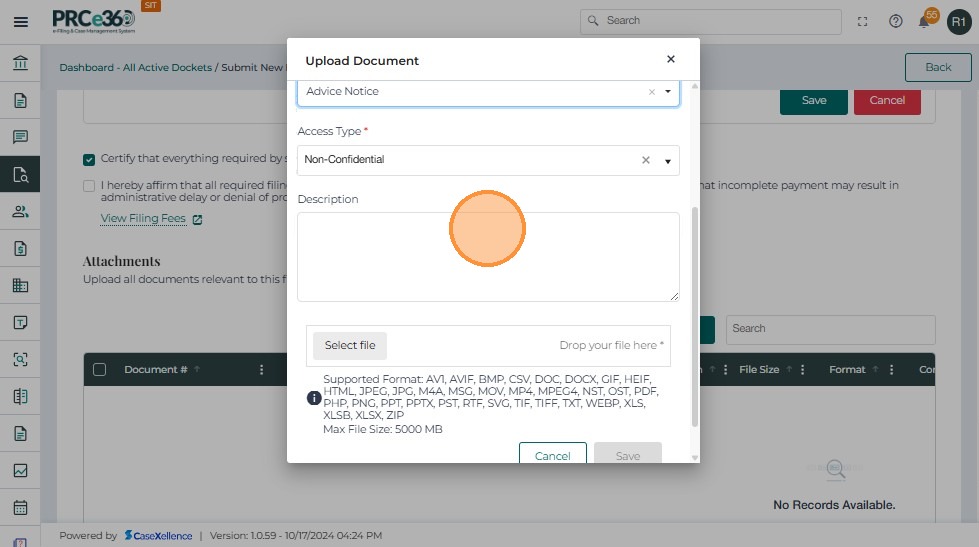Open the hamburger menu in the header

click(x=20, y=21)
